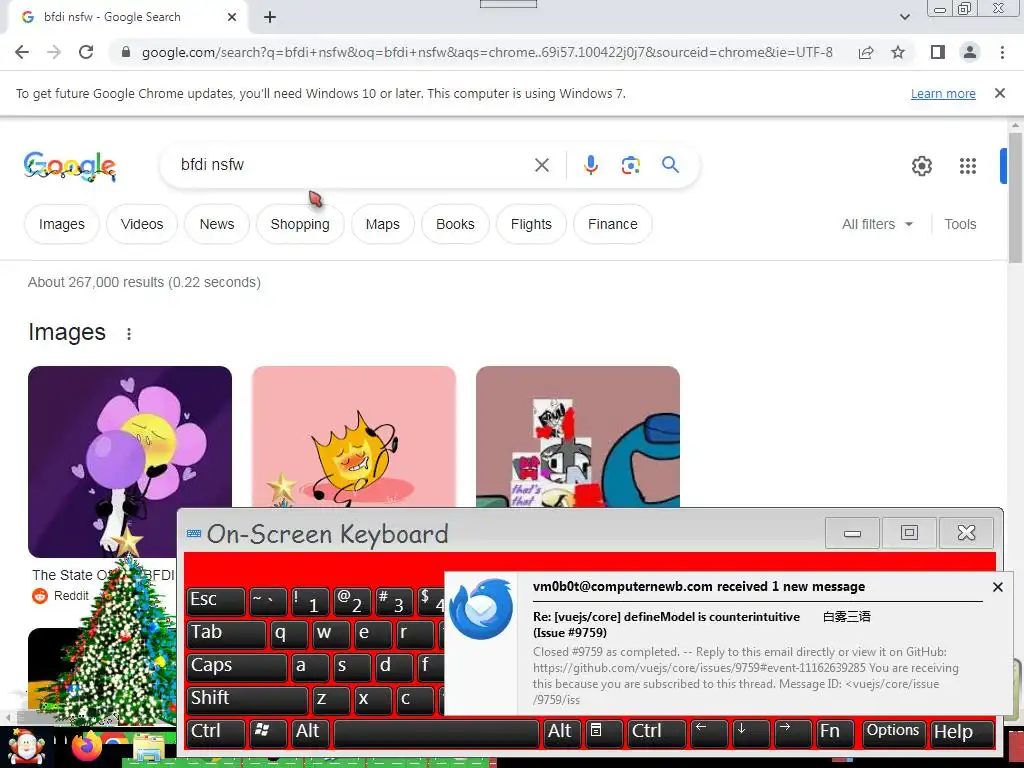
Task: Open the blue character image result
Action: click(x=577, y=436)
